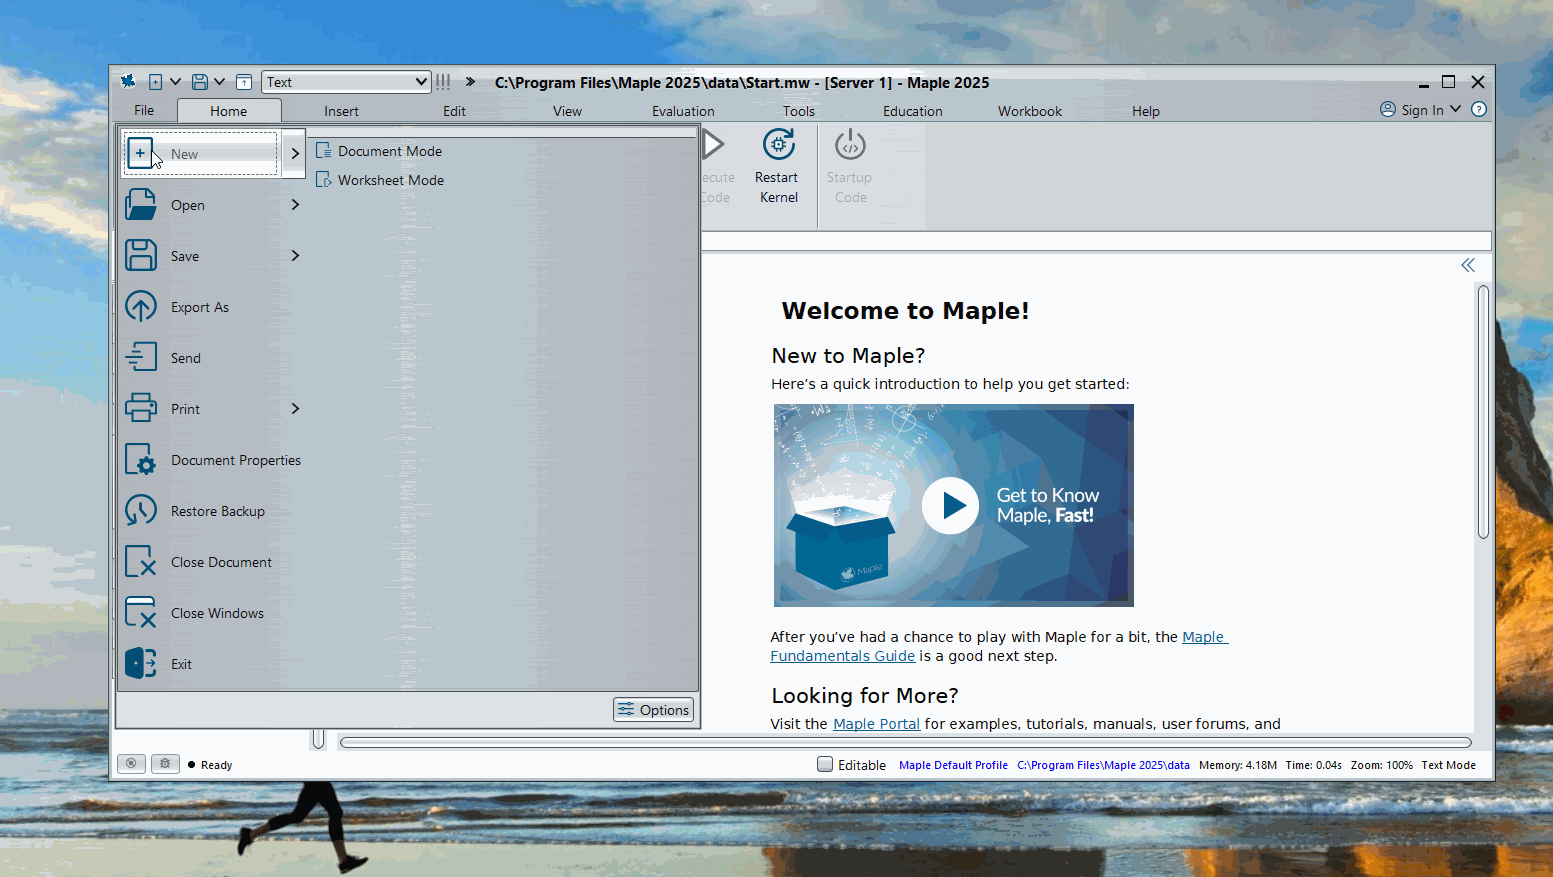
Task: Click the Memory: 4.18M status entry
Action: pos(1238,765)
